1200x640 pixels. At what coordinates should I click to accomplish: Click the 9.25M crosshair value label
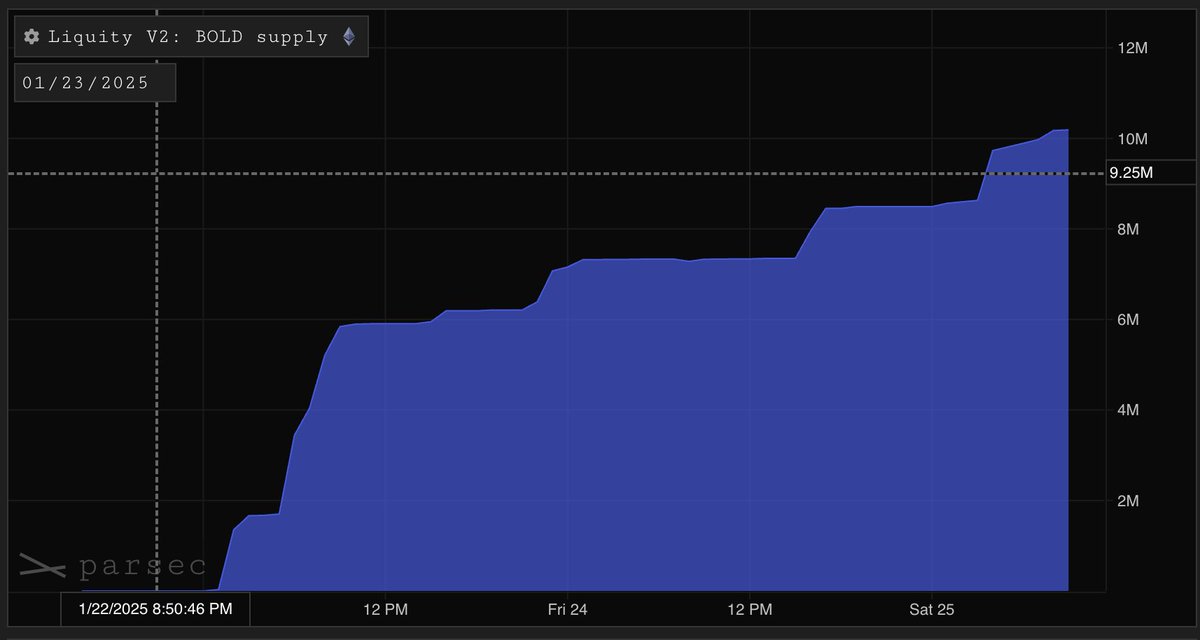(1151, 173)
